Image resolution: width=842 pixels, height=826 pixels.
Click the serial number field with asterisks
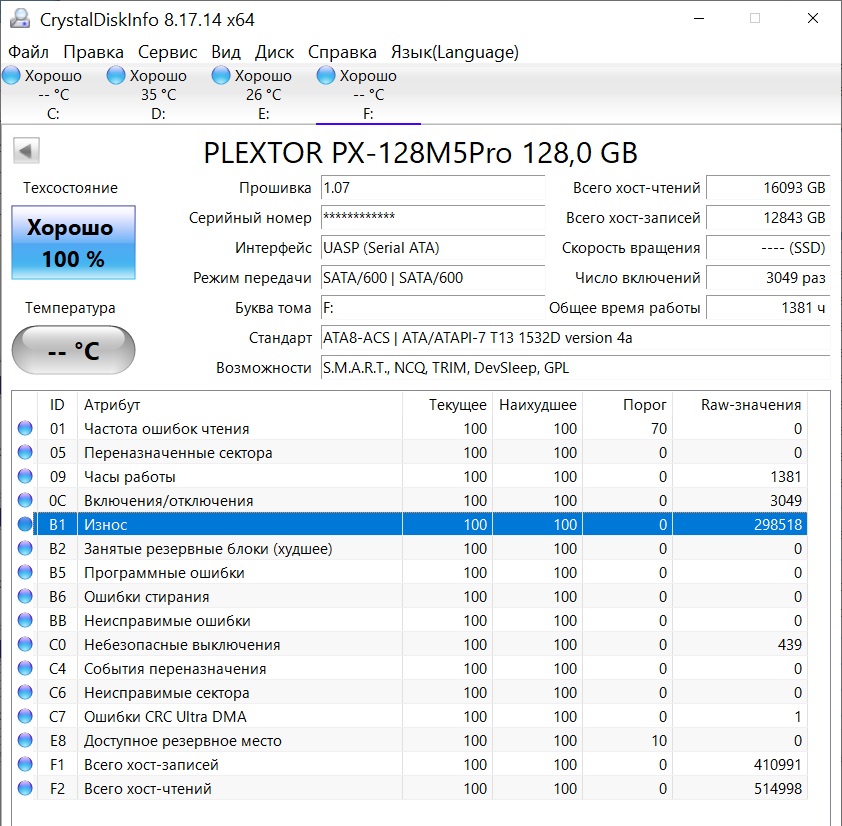point(433,218)
